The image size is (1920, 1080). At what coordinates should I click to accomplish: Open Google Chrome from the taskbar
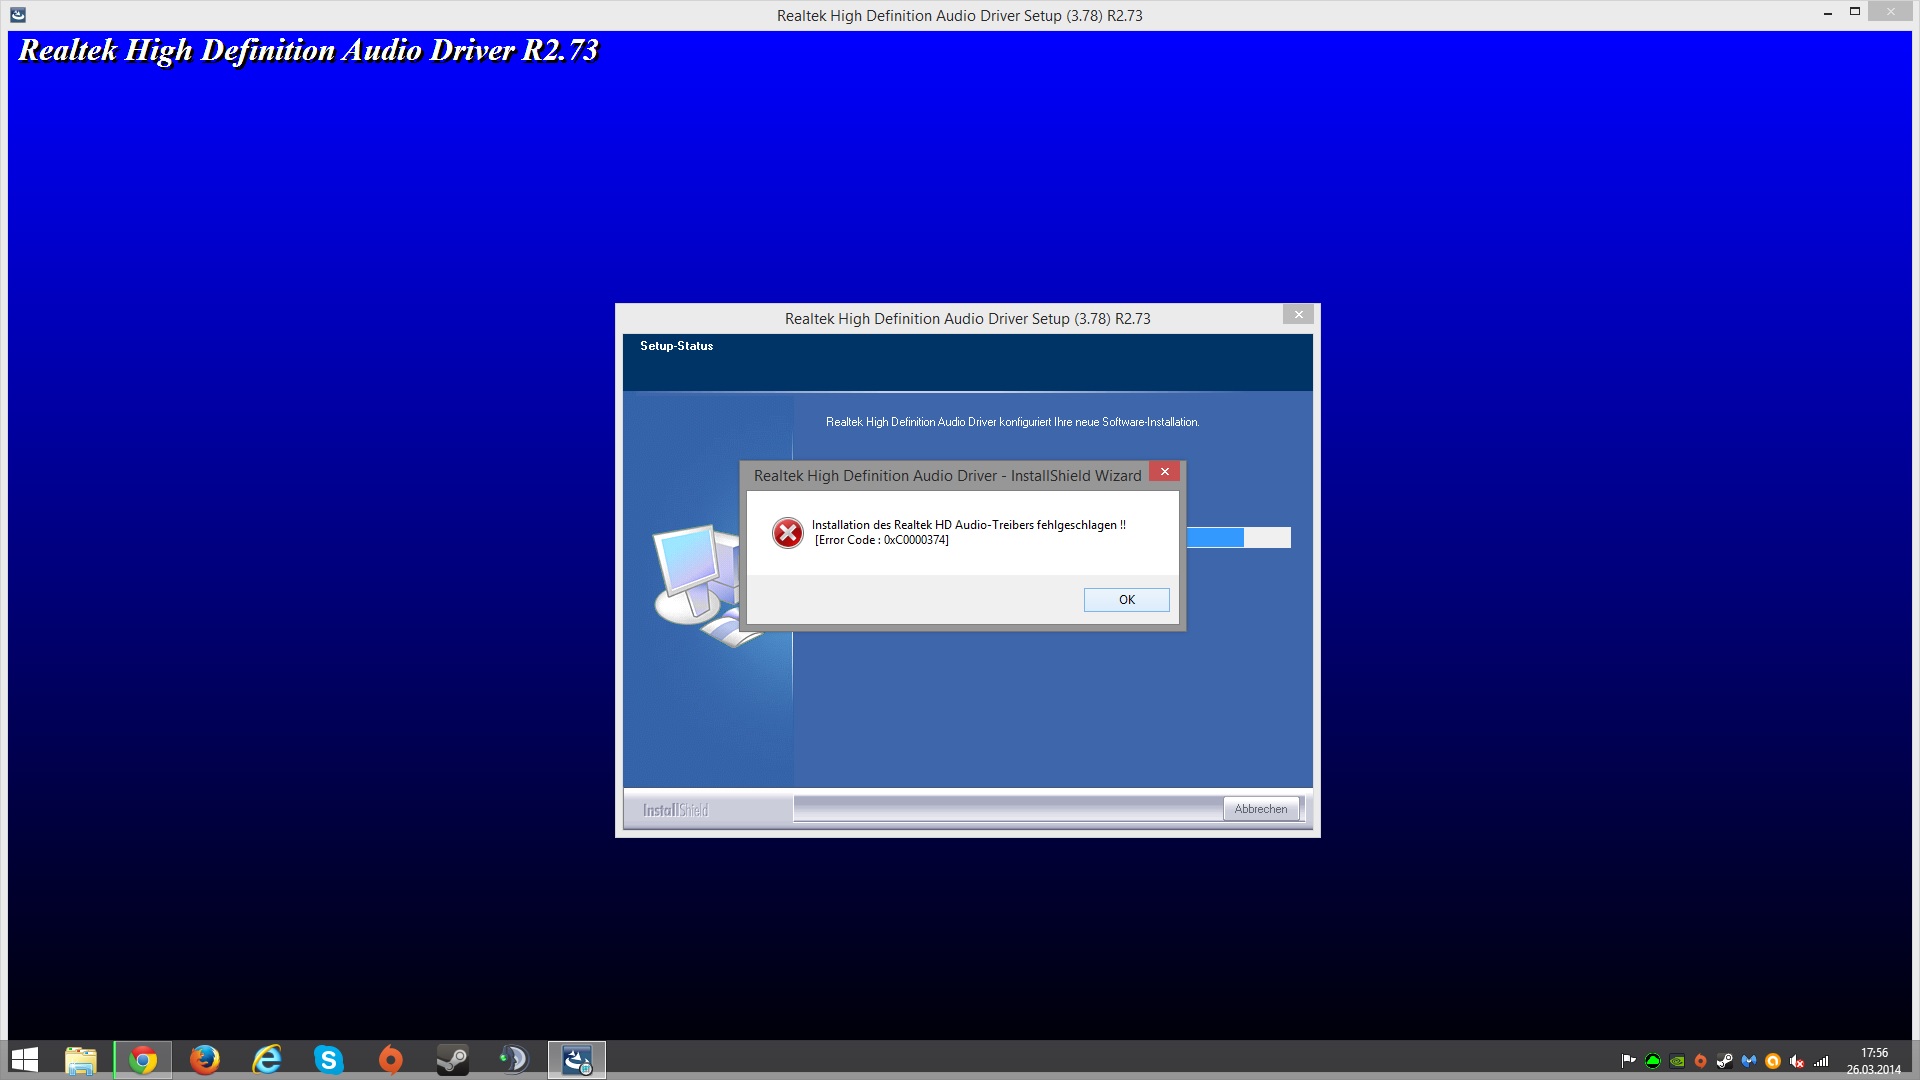coord(143,1060)
